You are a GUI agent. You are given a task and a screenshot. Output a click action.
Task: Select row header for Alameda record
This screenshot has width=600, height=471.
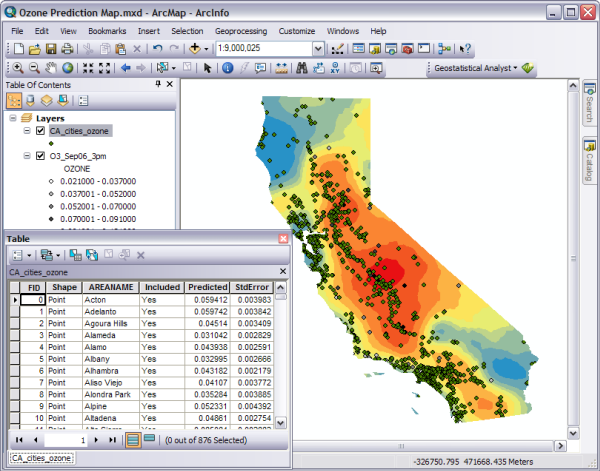15,336
